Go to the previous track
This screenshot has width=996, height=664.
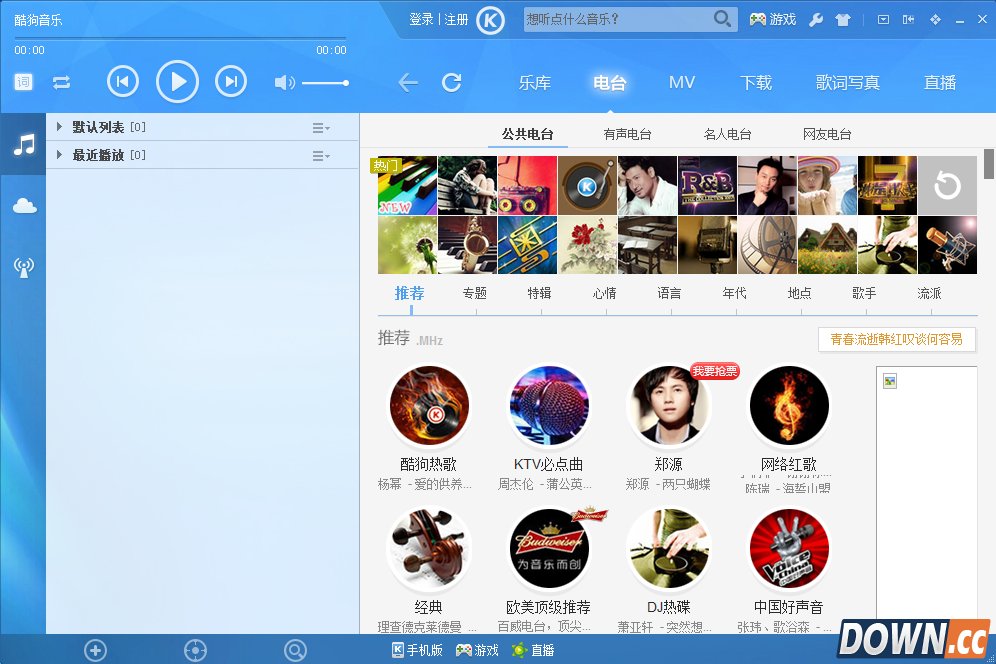(x=123, y=81)
